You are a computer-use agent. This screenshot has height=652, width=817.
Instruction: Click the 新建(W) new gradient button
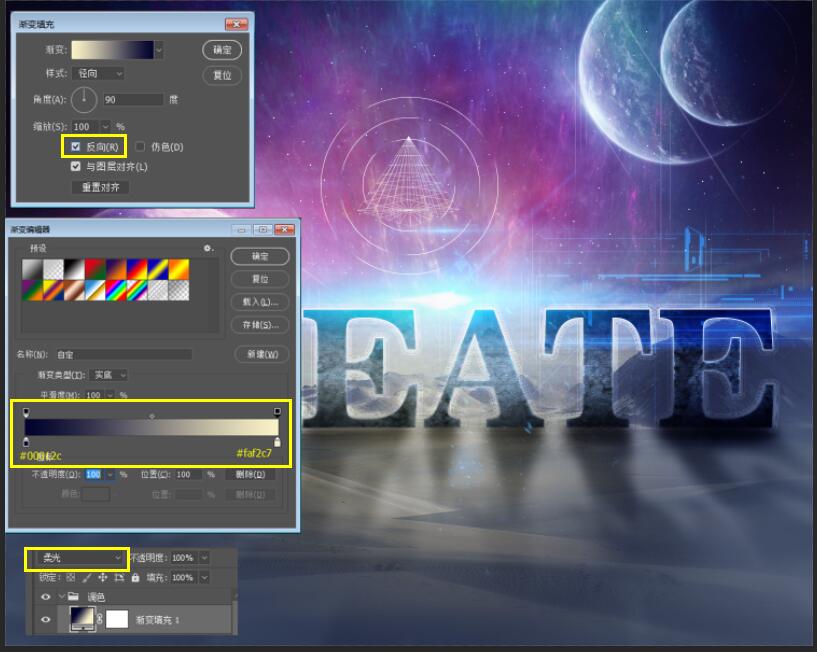262,354
